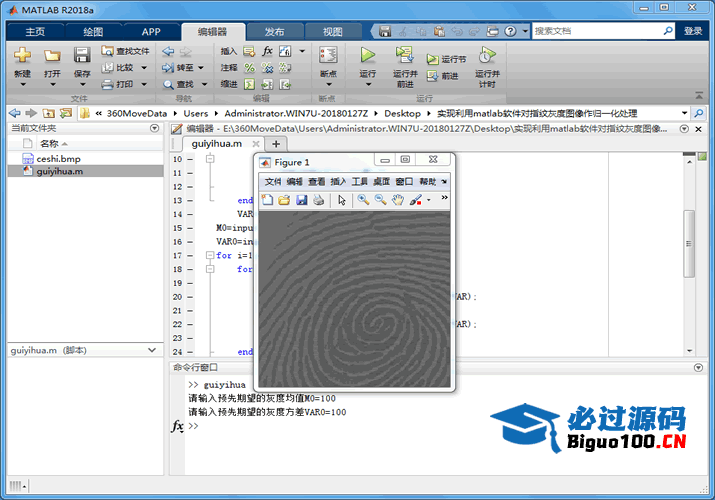Select the pan hand tool in Figure 1
The height and width of the screenshot is (500, 715).
397,200
